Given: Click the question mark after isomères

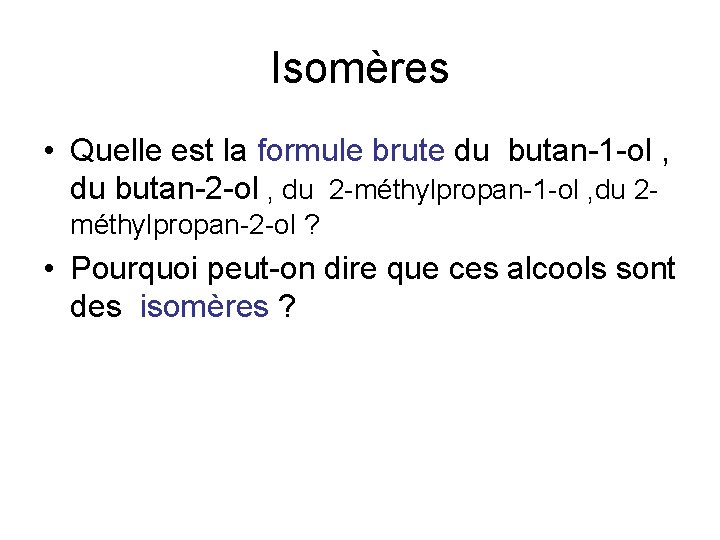Looking at the screenshot, I should coord(287,306).
